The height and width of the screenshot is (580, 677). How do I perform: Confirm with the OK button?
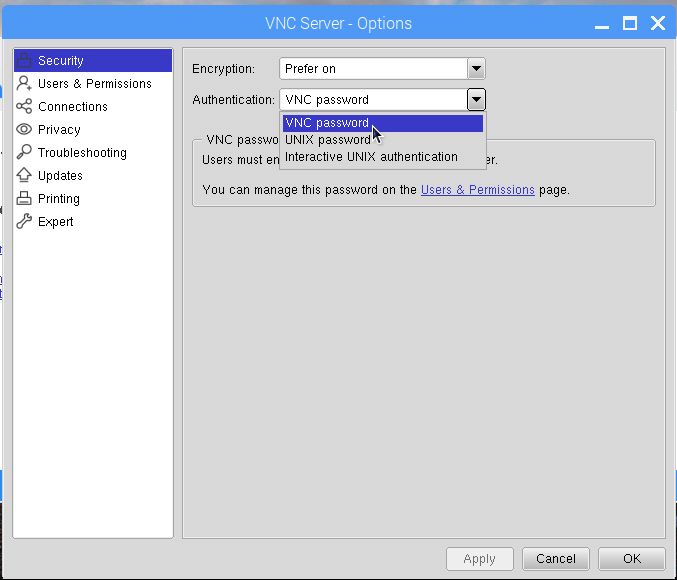[632, 559]
